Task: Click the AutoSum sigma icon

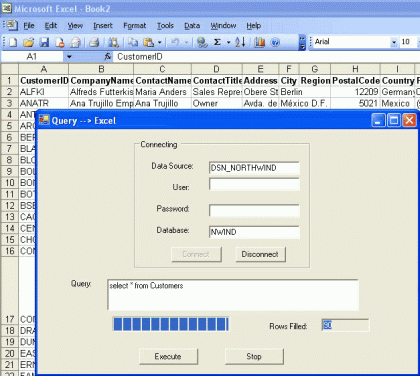Action: click(x=217, y=42)
